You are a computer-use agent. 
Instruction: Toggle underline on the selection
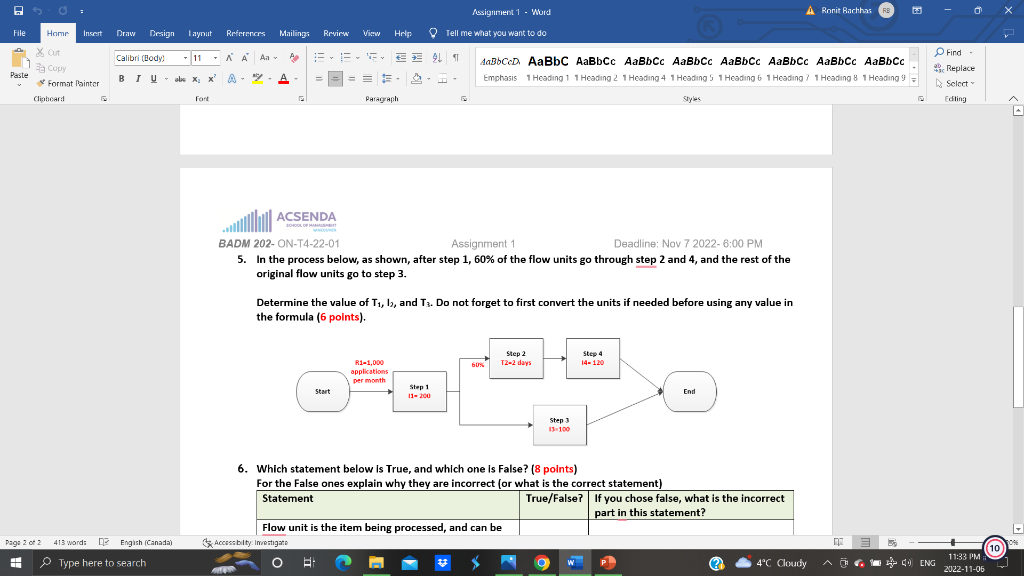152,78
